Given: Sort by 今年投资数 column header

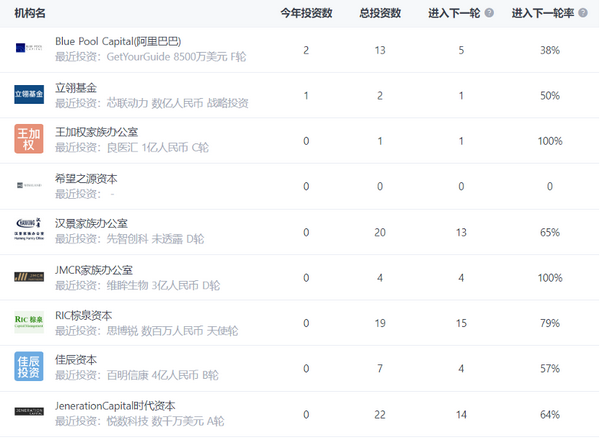Looking at the screenshot, I should pyautogui.click(x=306, y=13).
